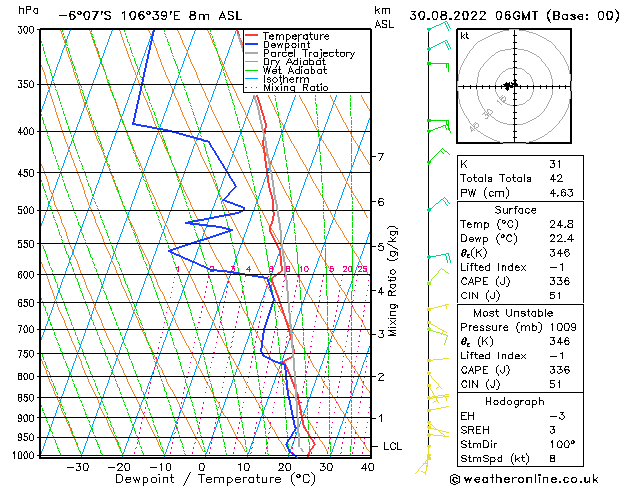Select Lifted Index label under Surface

(x=493, y=267)
